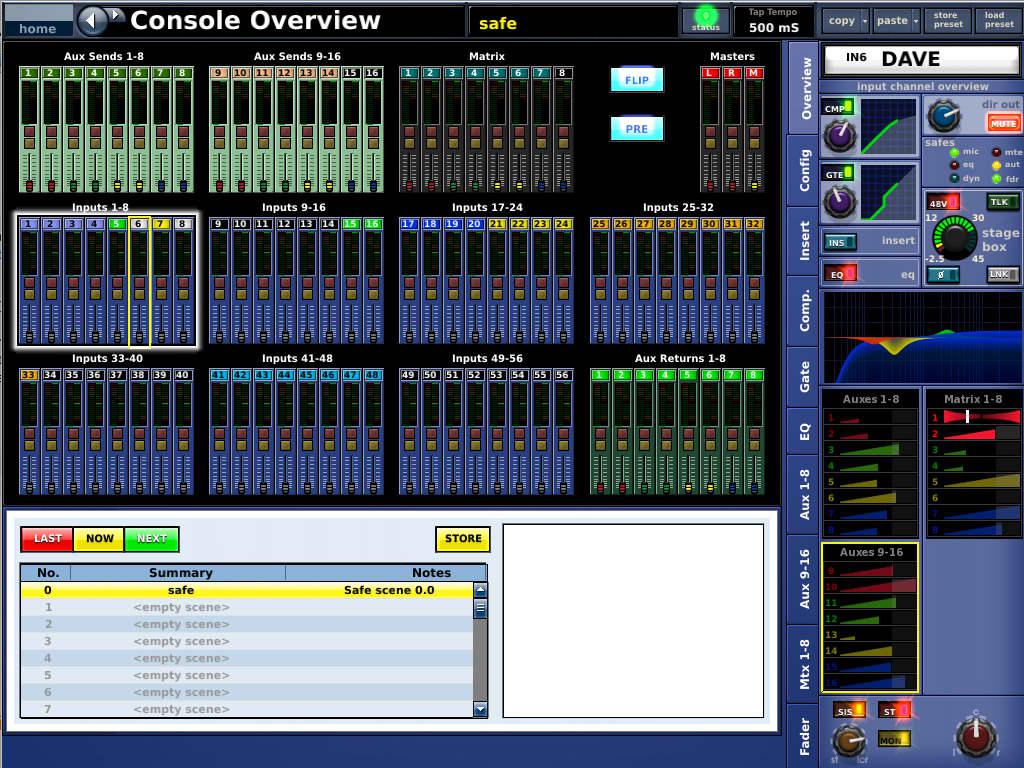The image size is (1024, 768).
Task: Turn the compressor threshold knob
Action: point(839,135)
